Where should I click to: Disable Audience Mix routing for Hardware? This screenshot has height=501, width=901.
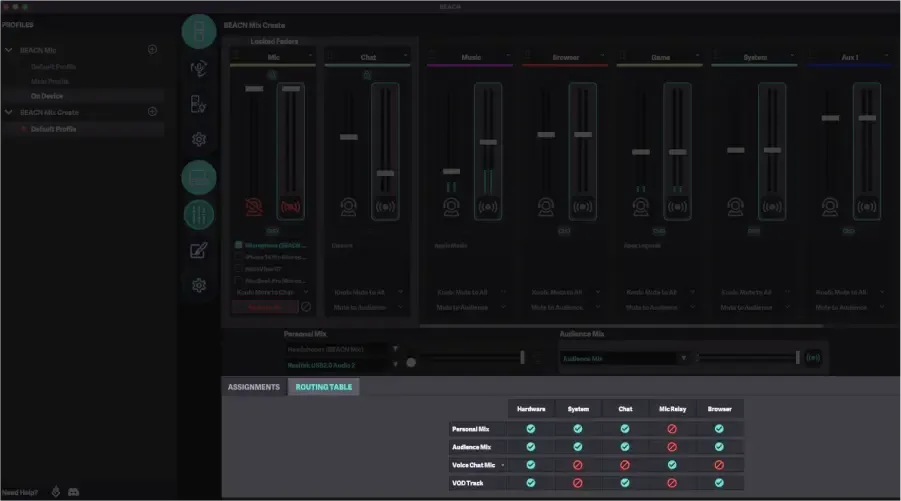(x=531, y=447)
